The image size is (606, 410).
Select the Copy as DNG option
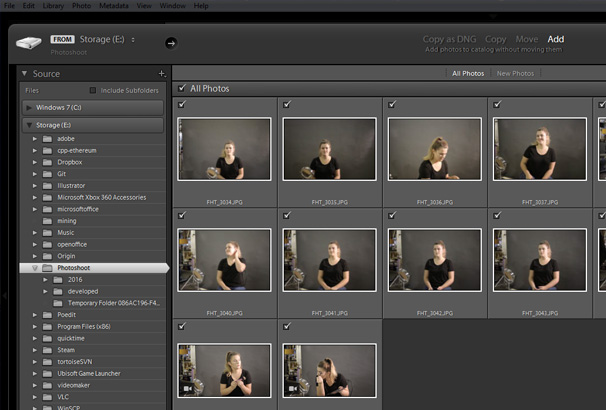tap(447, 39)
